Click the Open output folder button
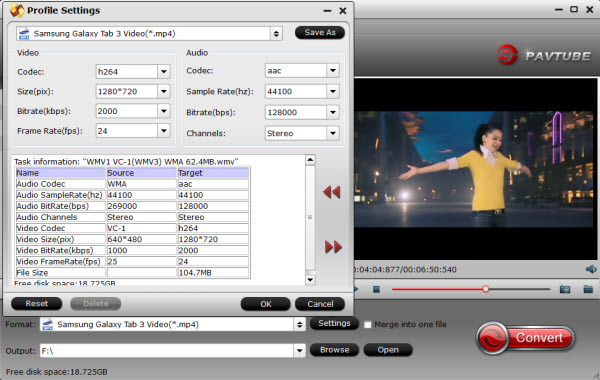The image size is (600, 380). click(388, 350)
